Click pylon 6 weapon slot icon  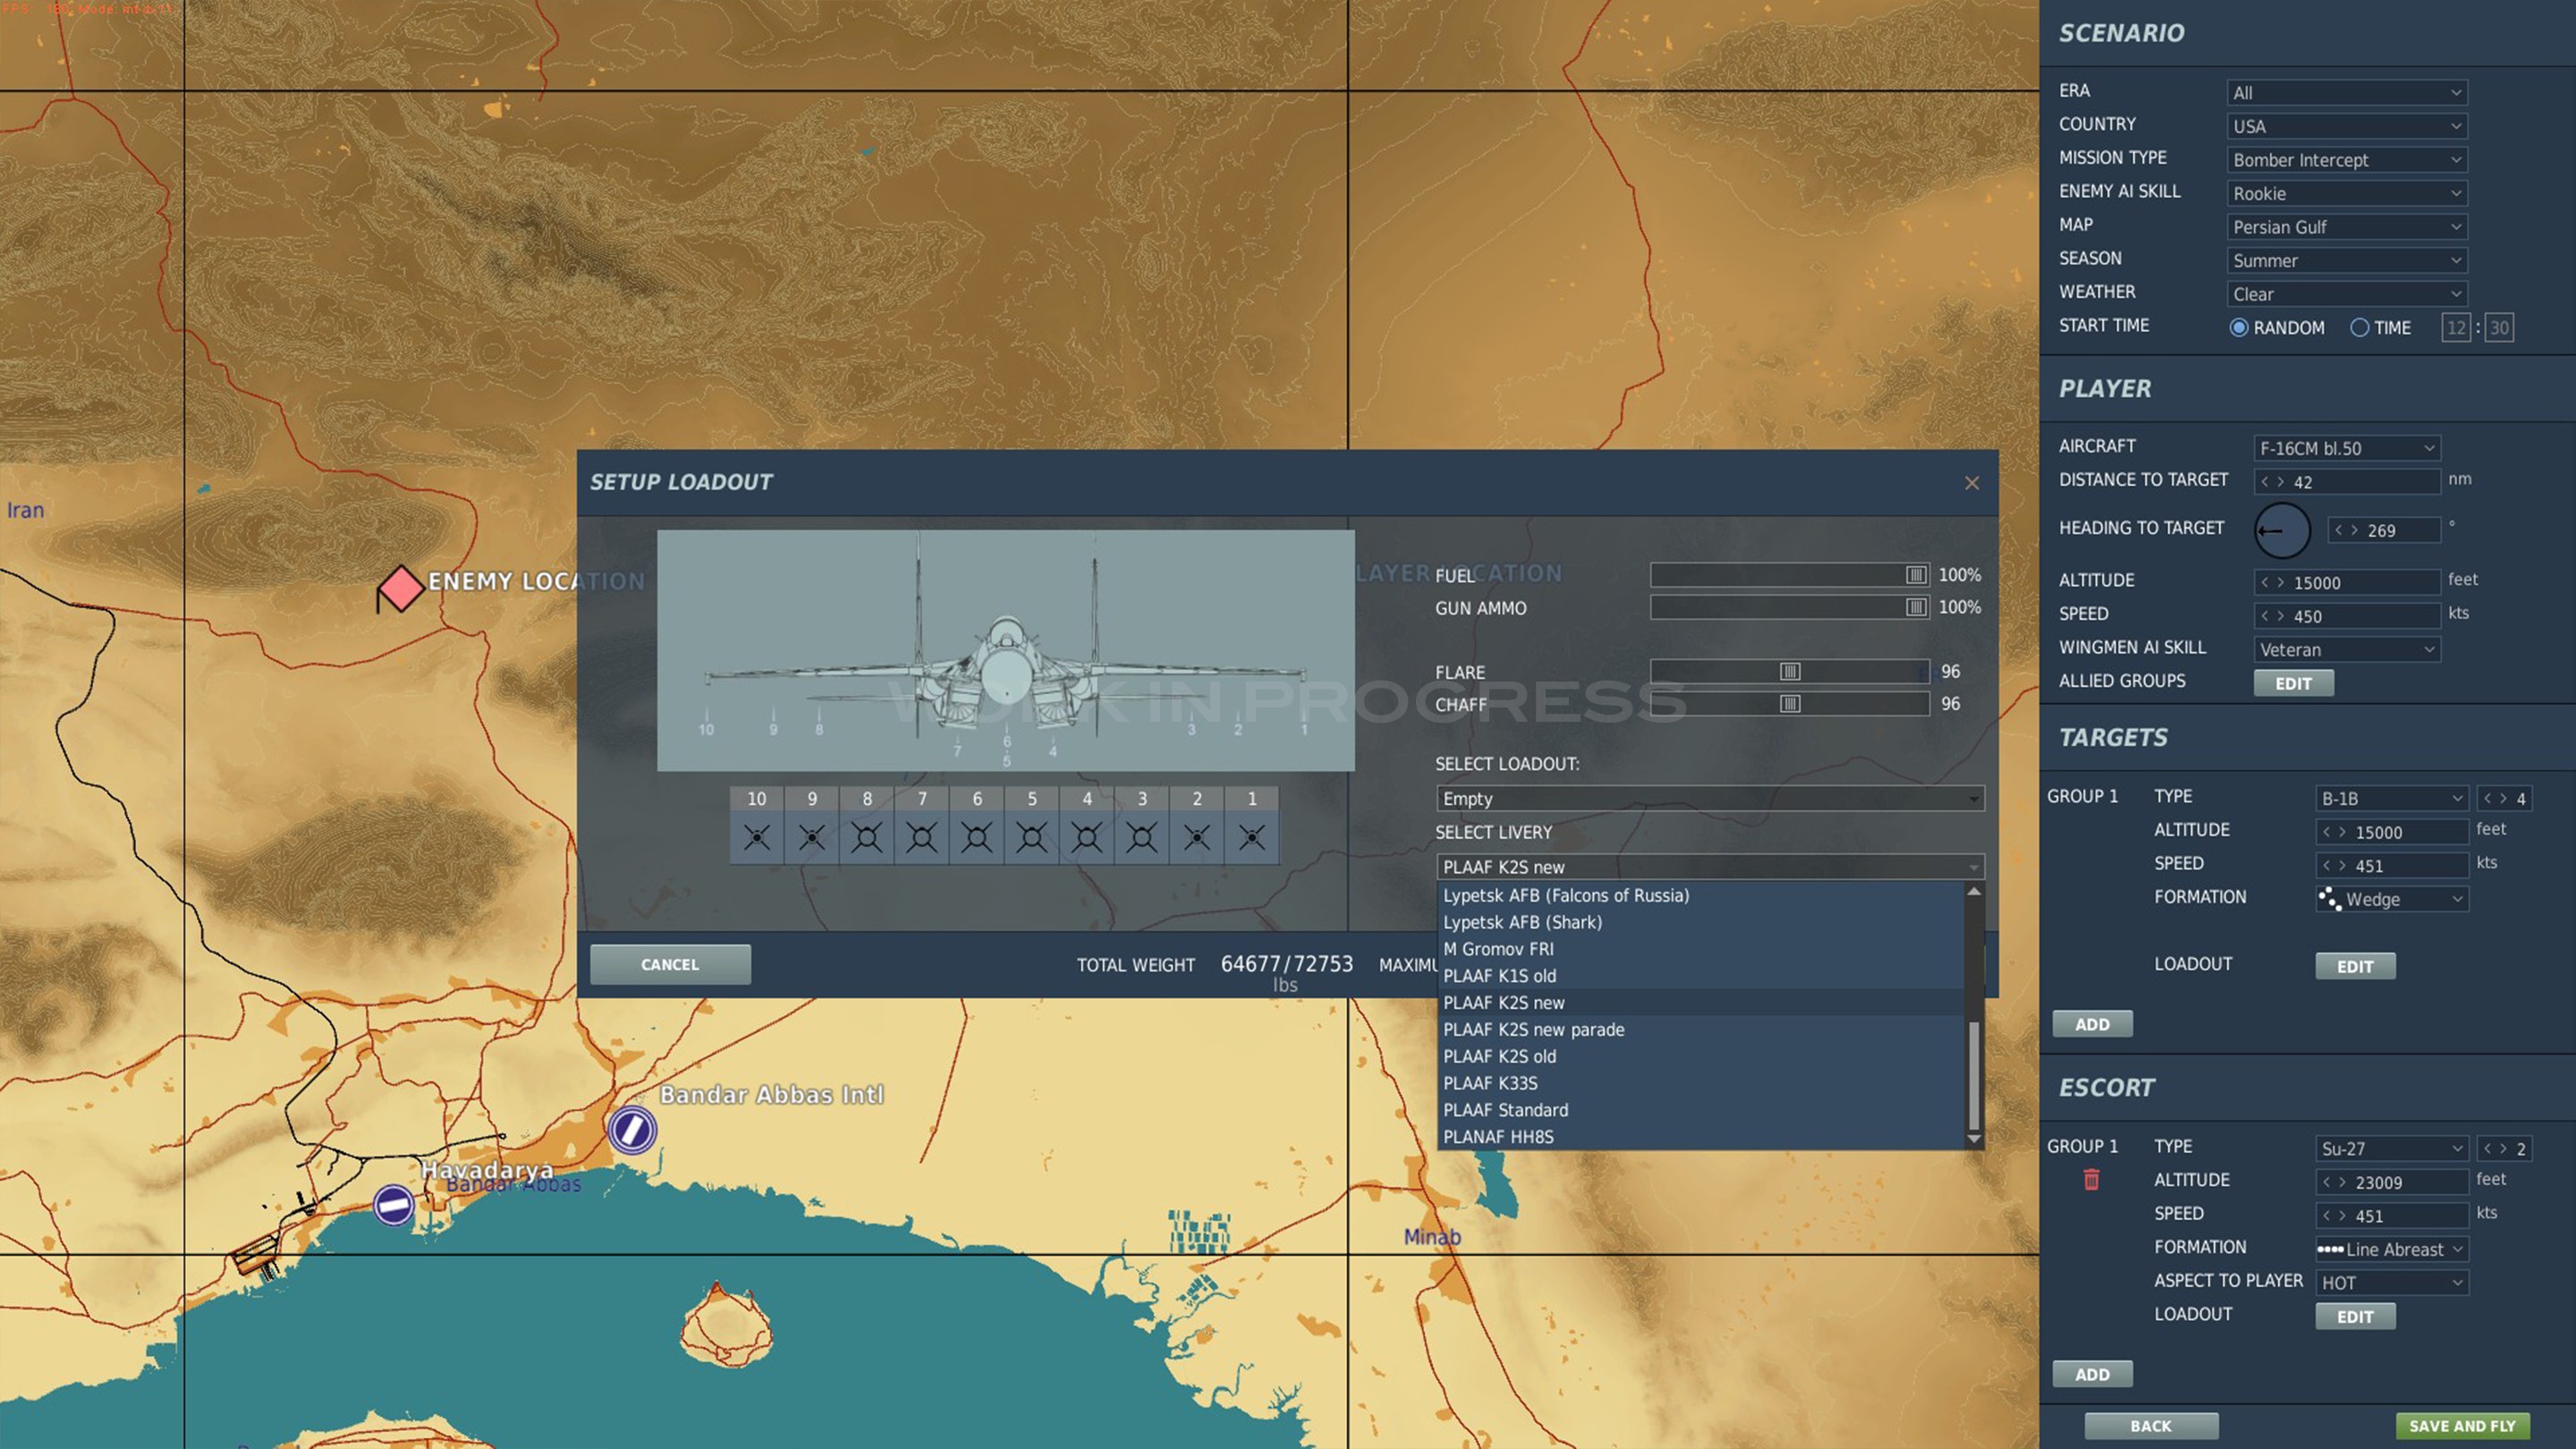point(977,837)
